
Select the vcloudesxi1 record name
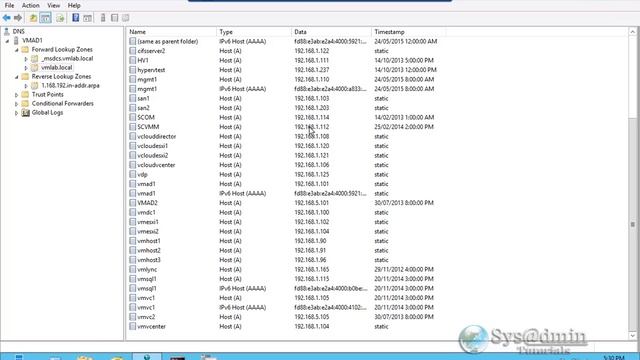click(152, 146)
